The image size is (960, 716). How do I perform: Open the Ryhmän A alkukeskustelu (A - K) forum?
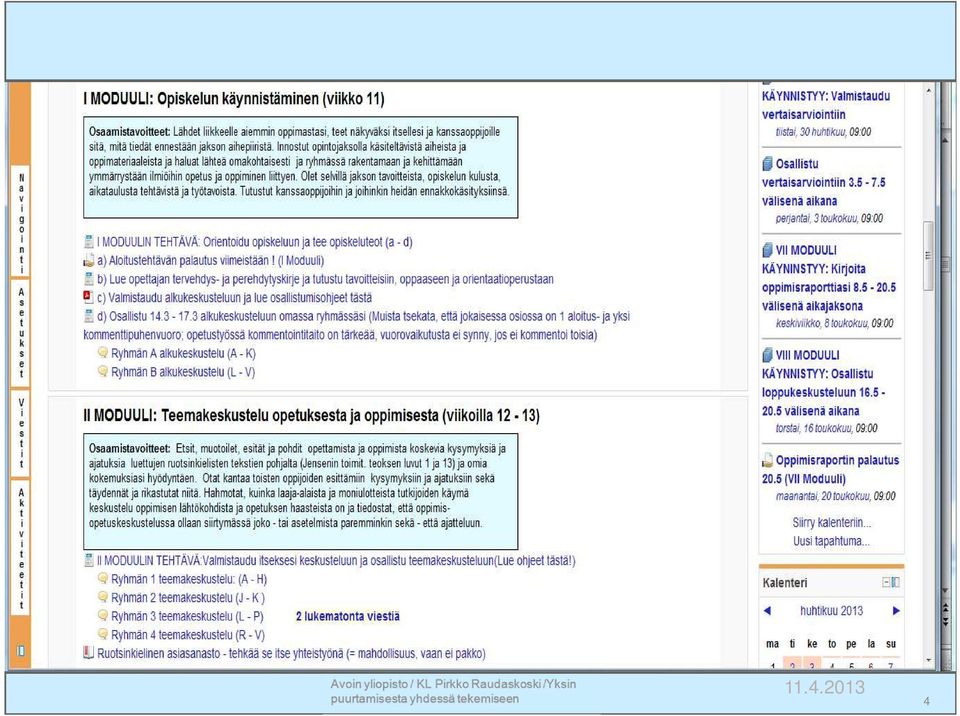[x=184, y=353]
